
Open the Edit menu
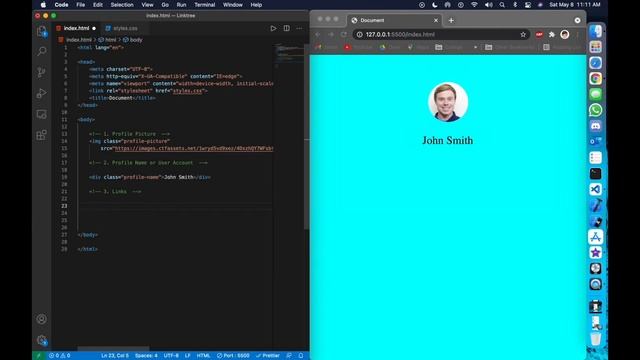(x=98, y=5)
